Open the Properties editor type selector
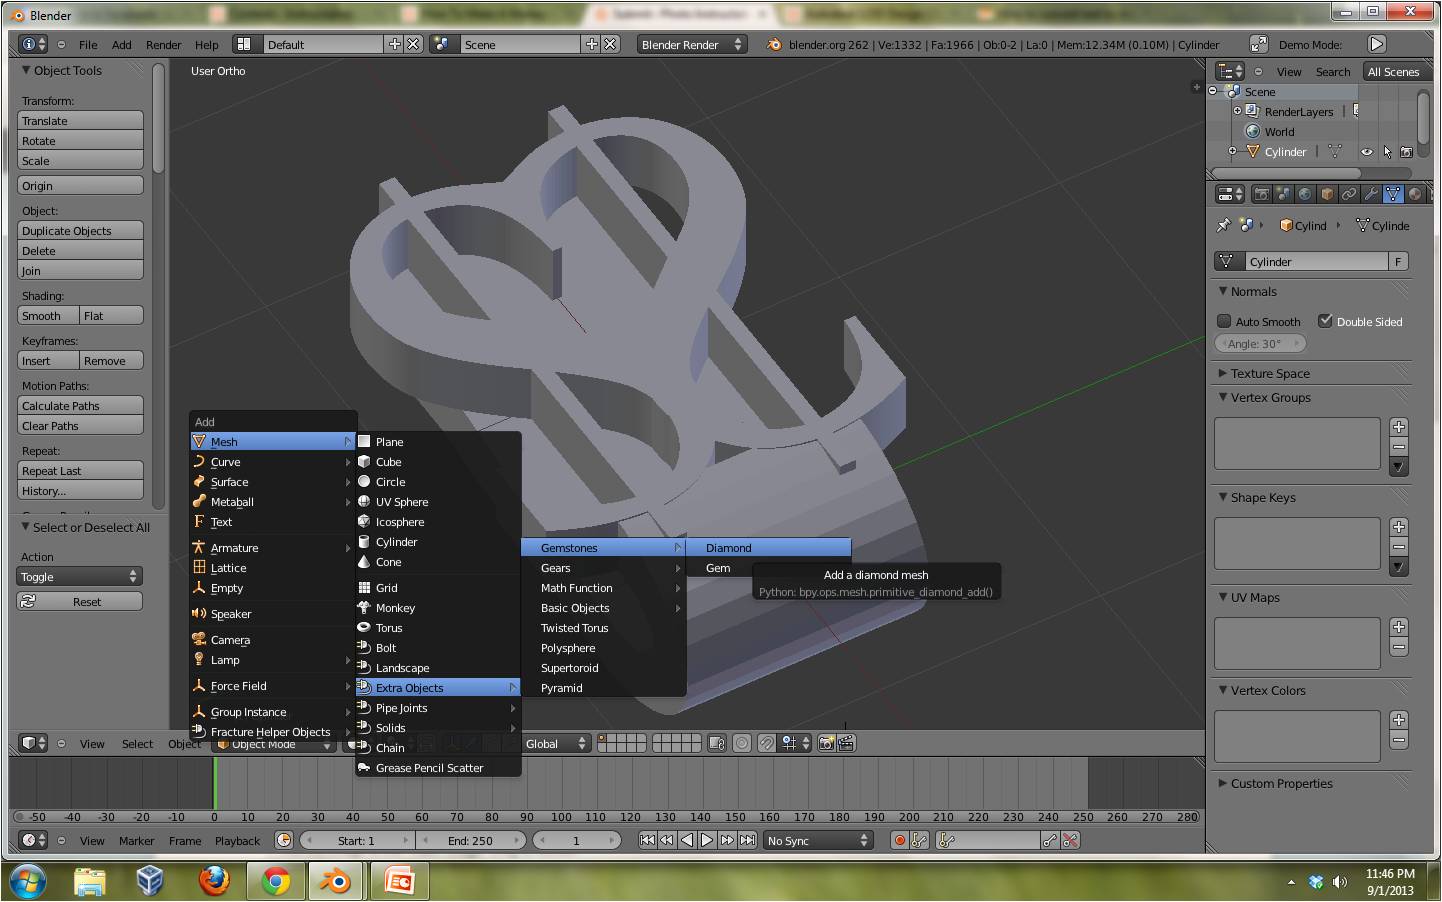The width and height of the screenshot is (1442, 902). pos(1230,194)
